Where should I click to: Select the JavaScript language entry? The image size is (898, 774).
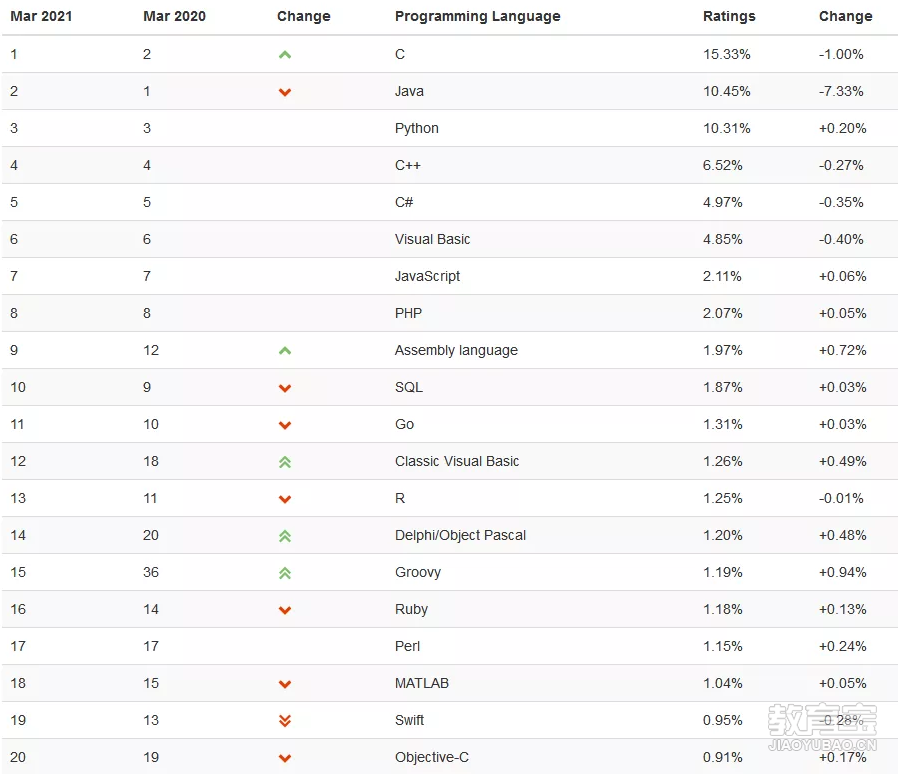(x=427, y=276)
